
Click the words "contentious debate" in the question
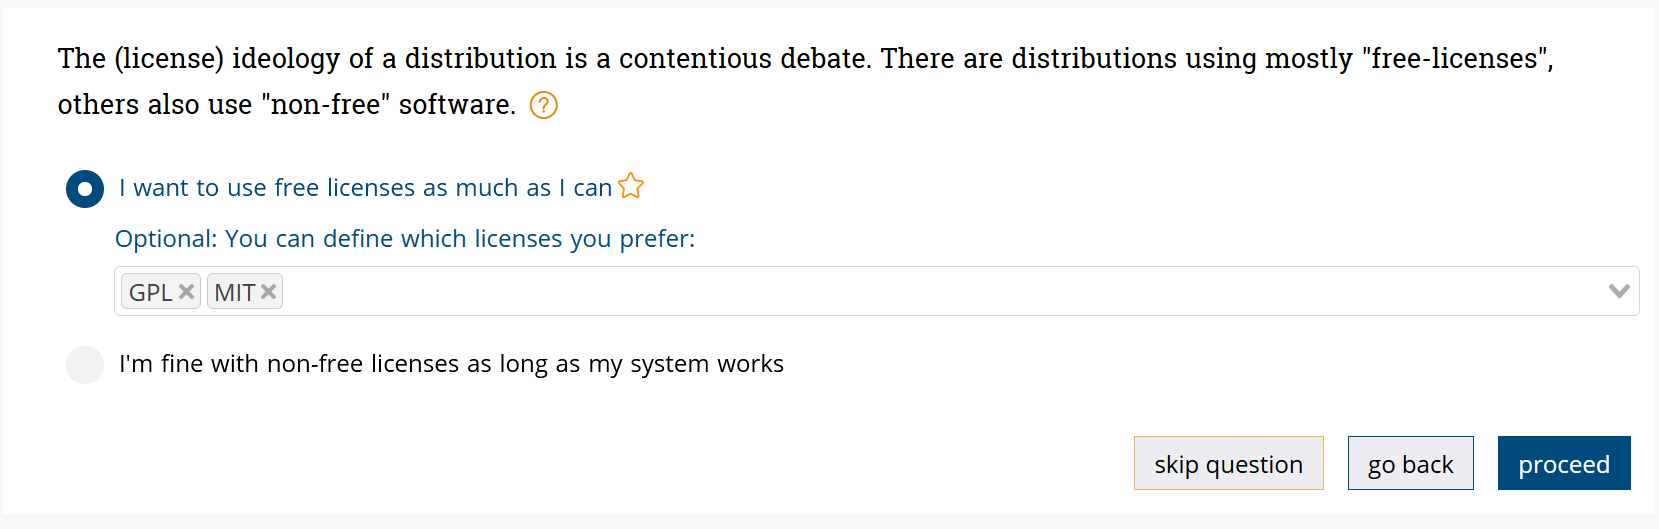tap(745, 59)
